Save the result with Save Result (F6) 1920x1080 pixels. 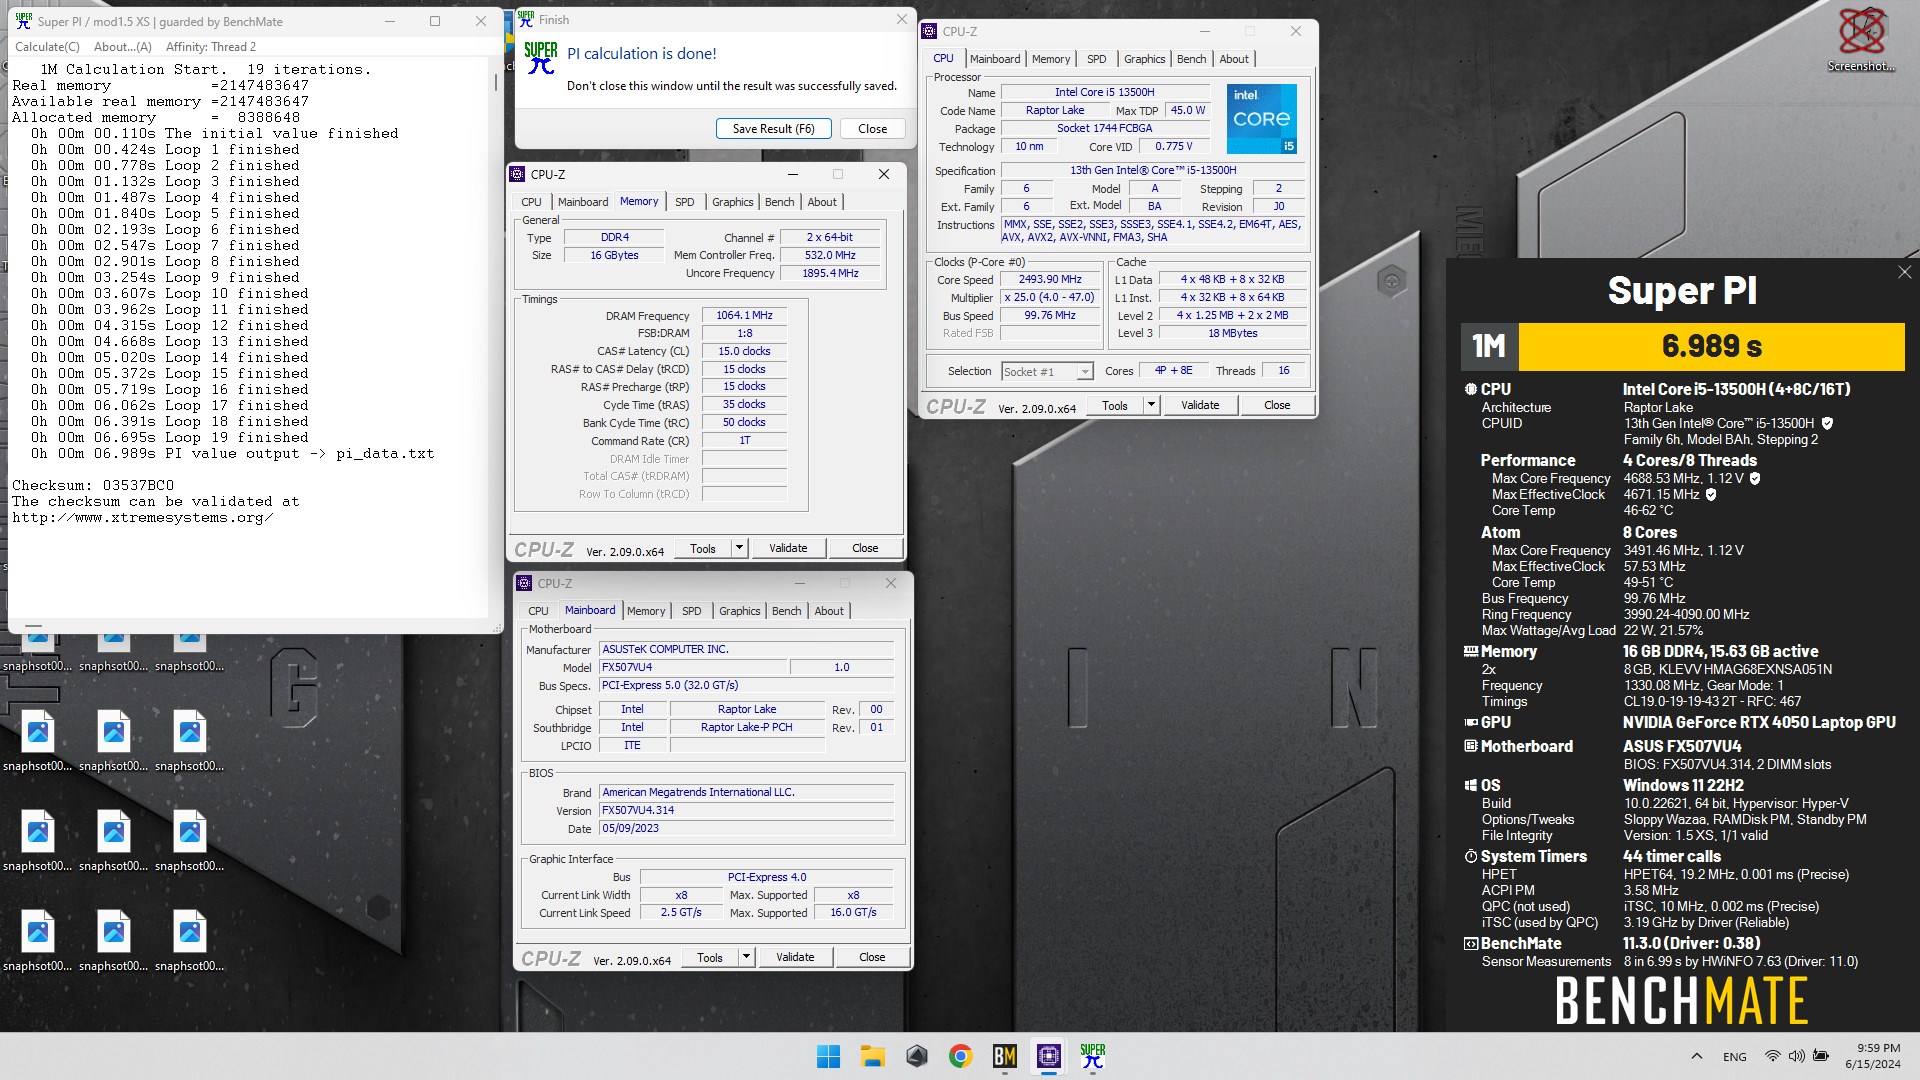pos(773,129)
